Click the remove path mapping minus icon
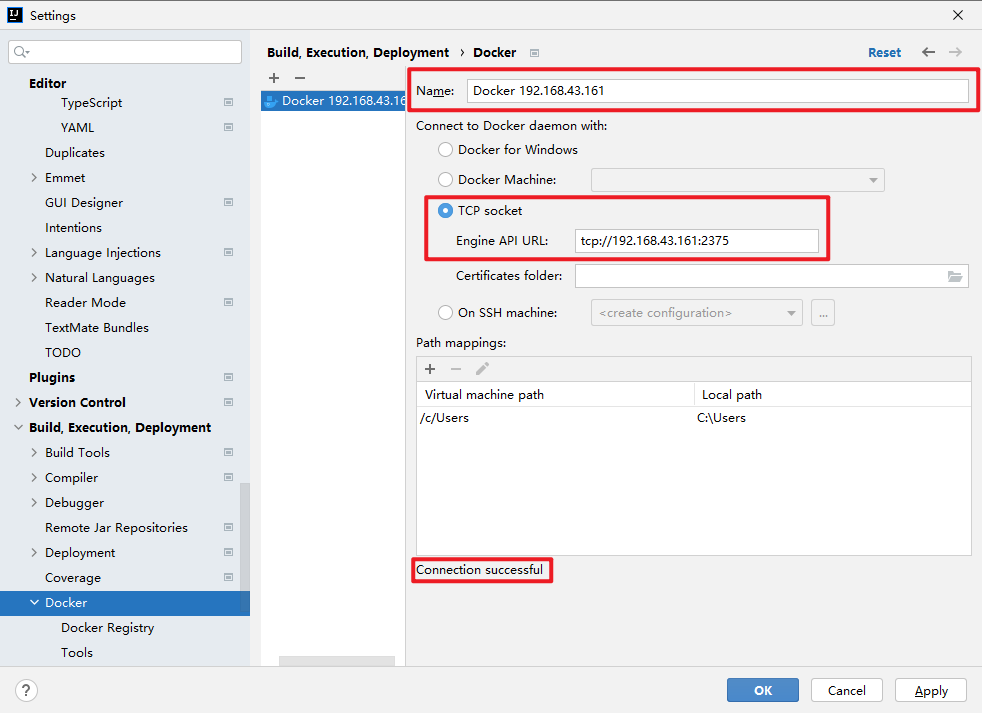The height and width of the screenshot is (713, 982). coord(456,369)
